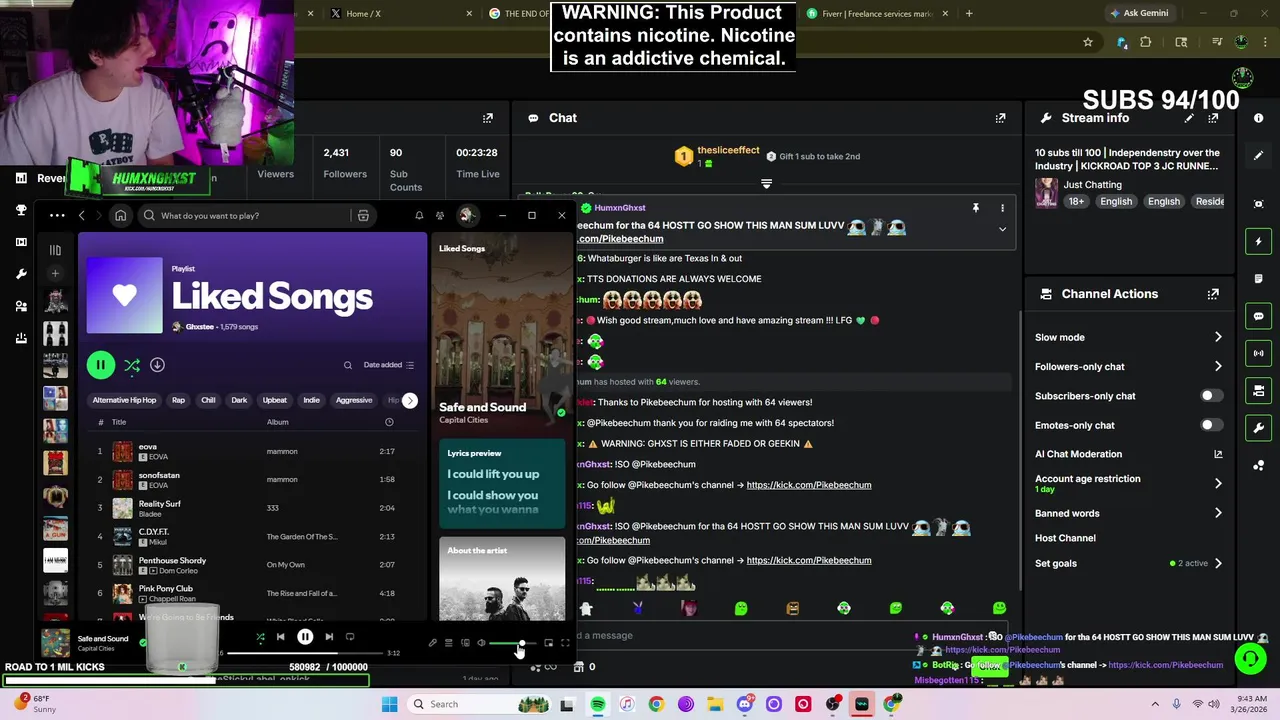
Task: Filter by Chill genre chip
Action: coord(208,400)
